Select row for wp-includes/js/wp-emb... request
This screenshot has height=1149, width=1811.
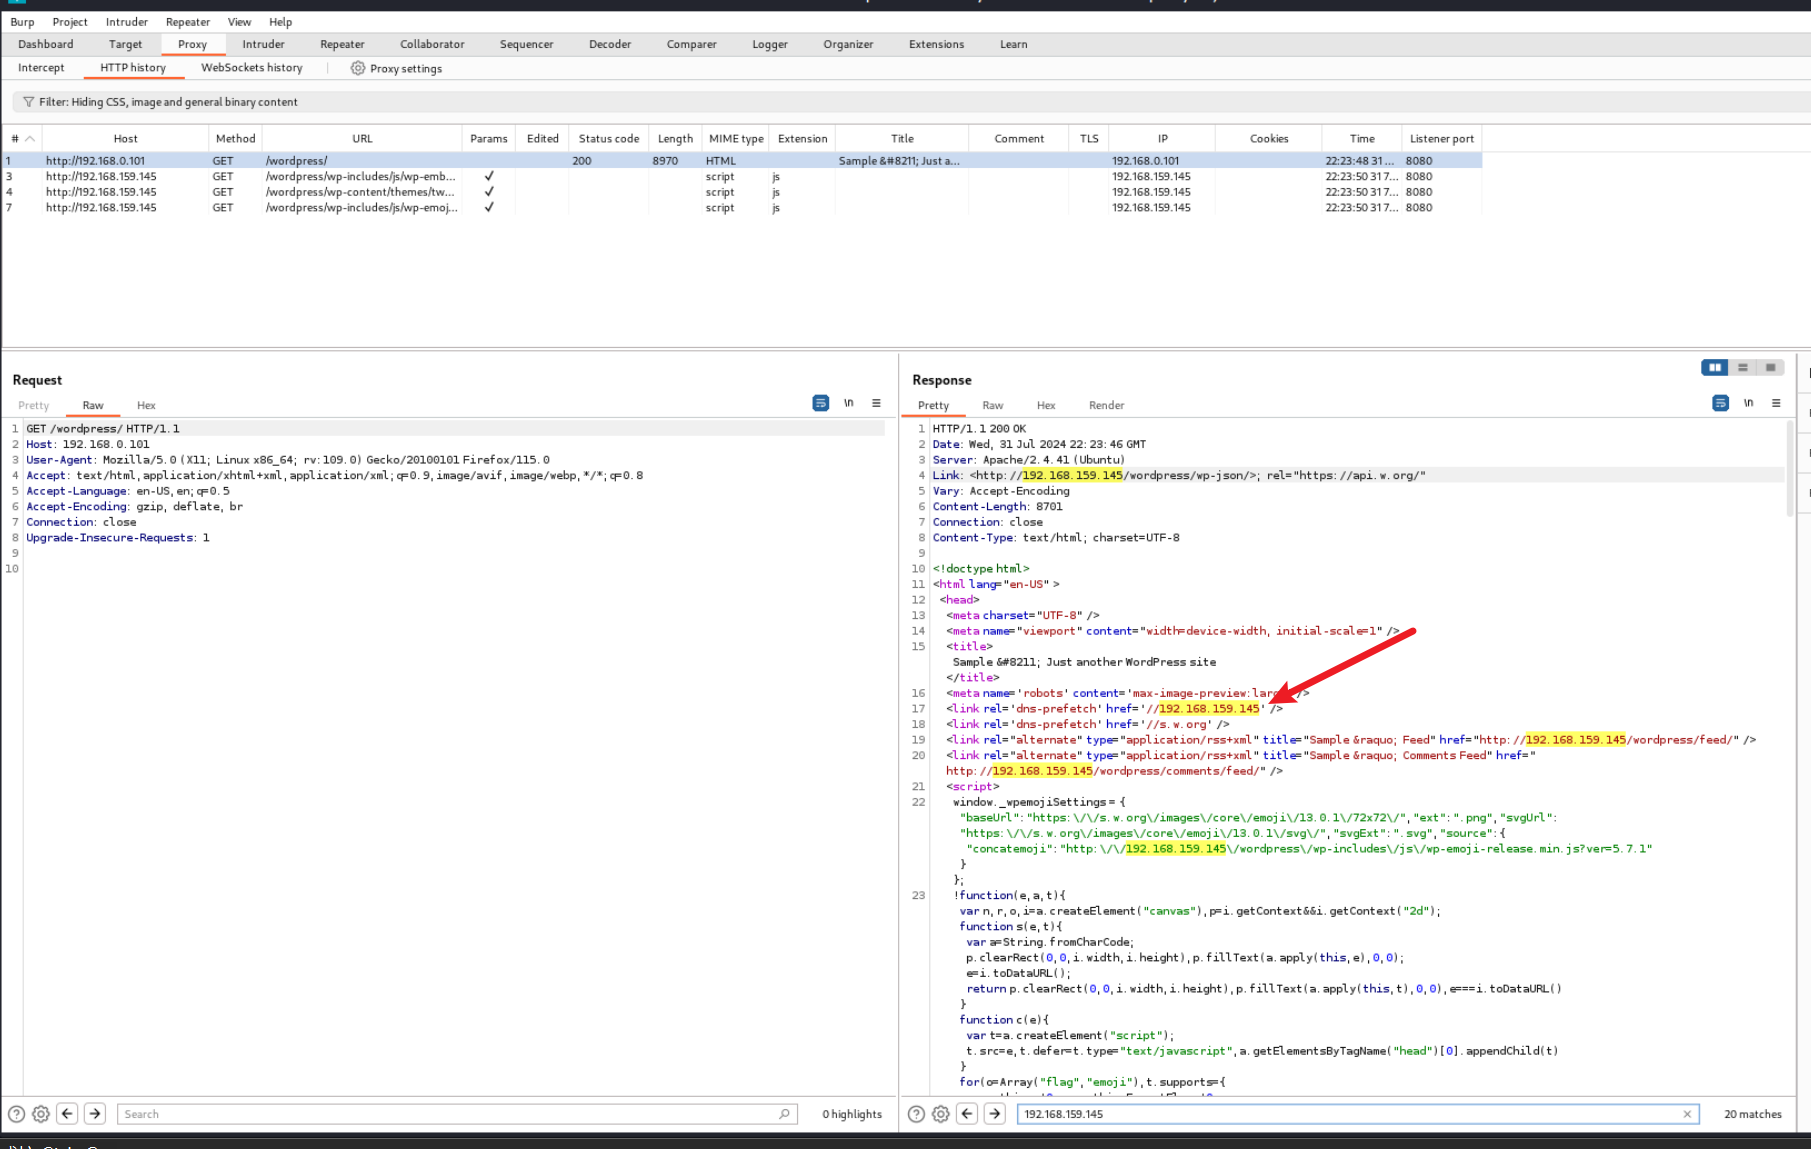[742, 177]
